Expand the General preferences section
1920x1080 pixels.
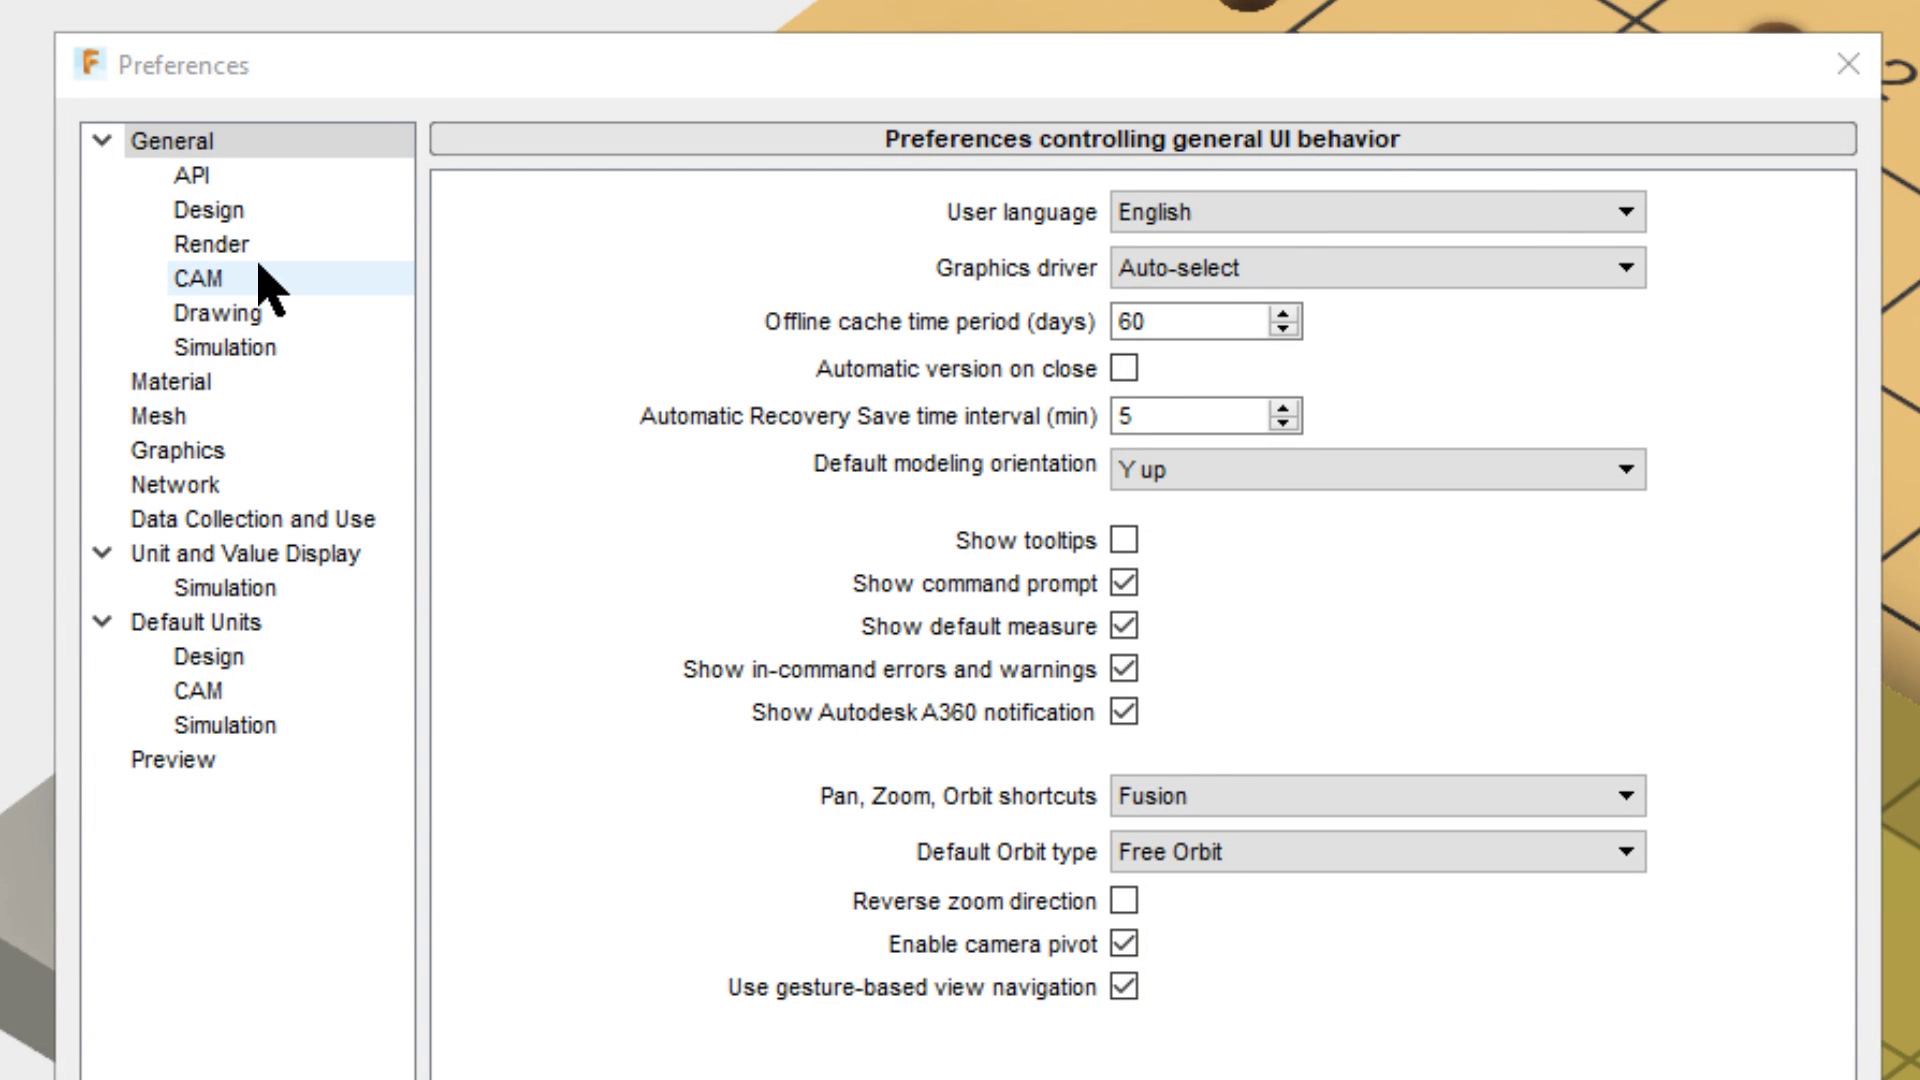click(x=103, y=140)
